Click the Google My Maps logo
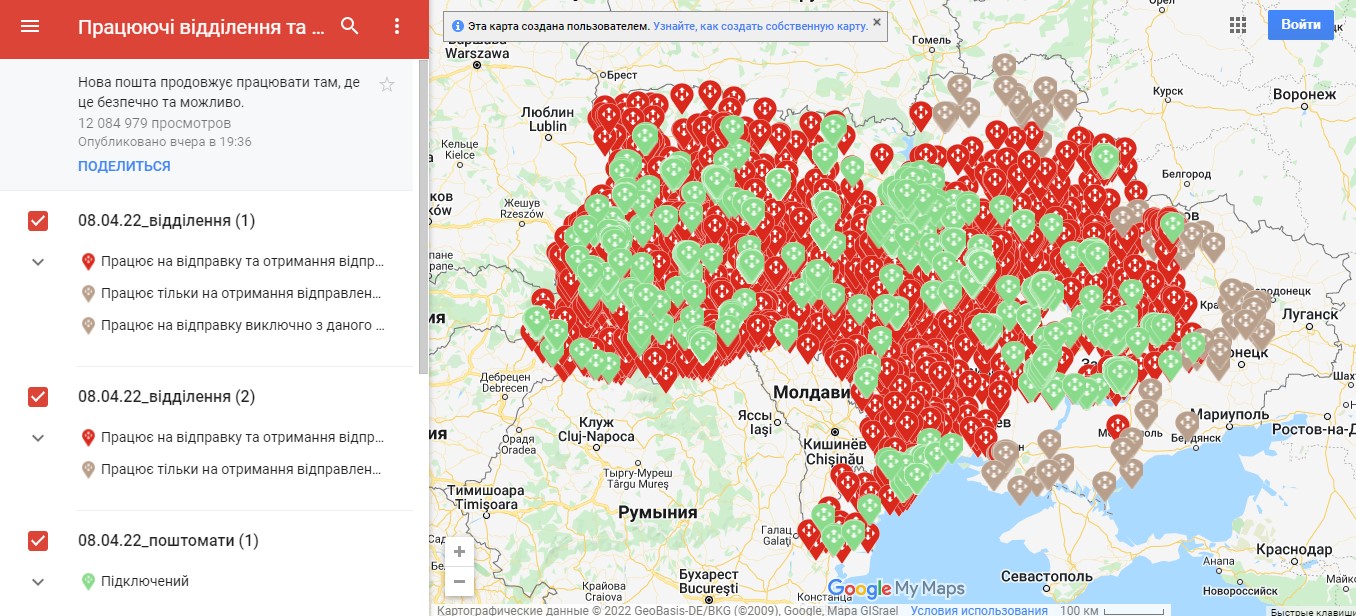This screenshot has height=616, width=1356. point(896,588)
